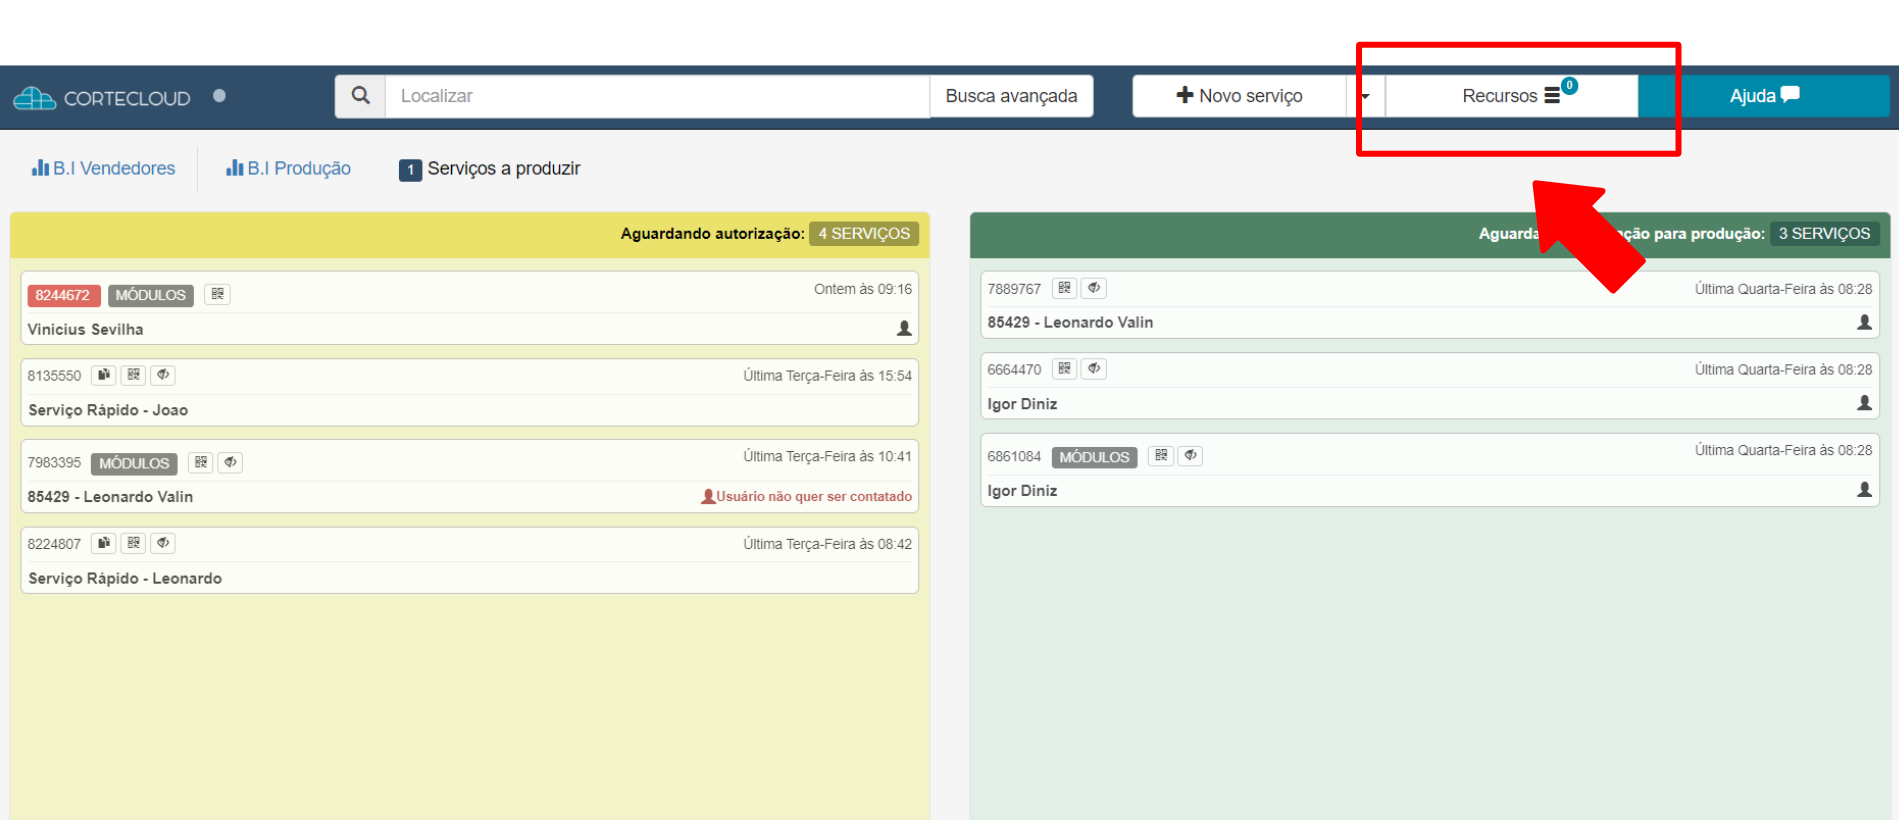
Task: Expand the Novo serviço dropdown arrow
Action: pos(1365,96)
